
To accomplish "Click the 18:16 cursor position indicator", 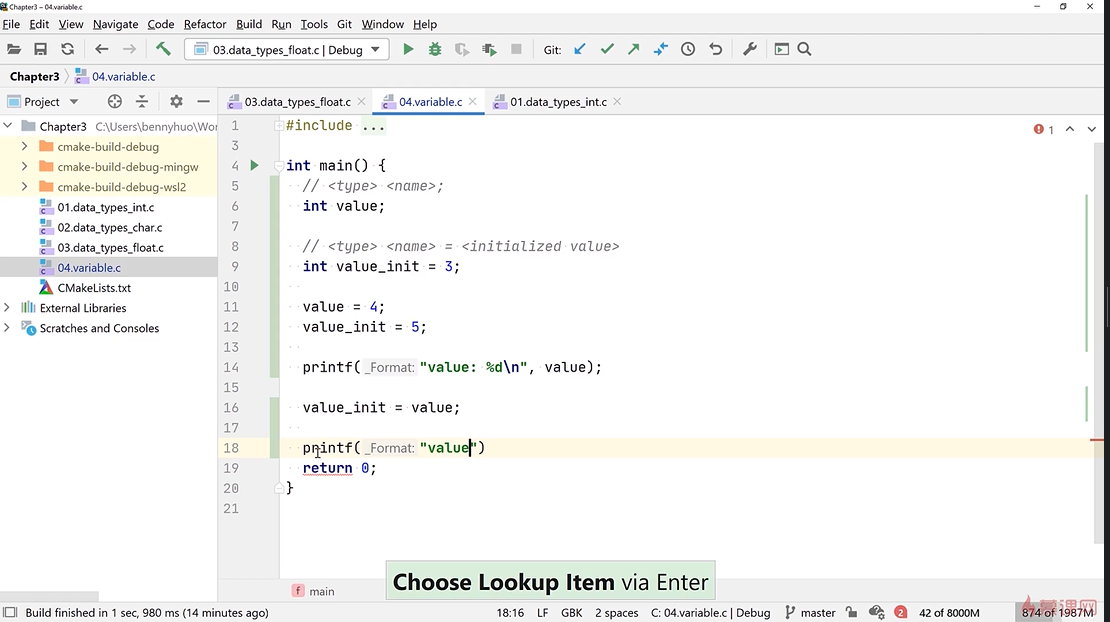I will 510,613.
